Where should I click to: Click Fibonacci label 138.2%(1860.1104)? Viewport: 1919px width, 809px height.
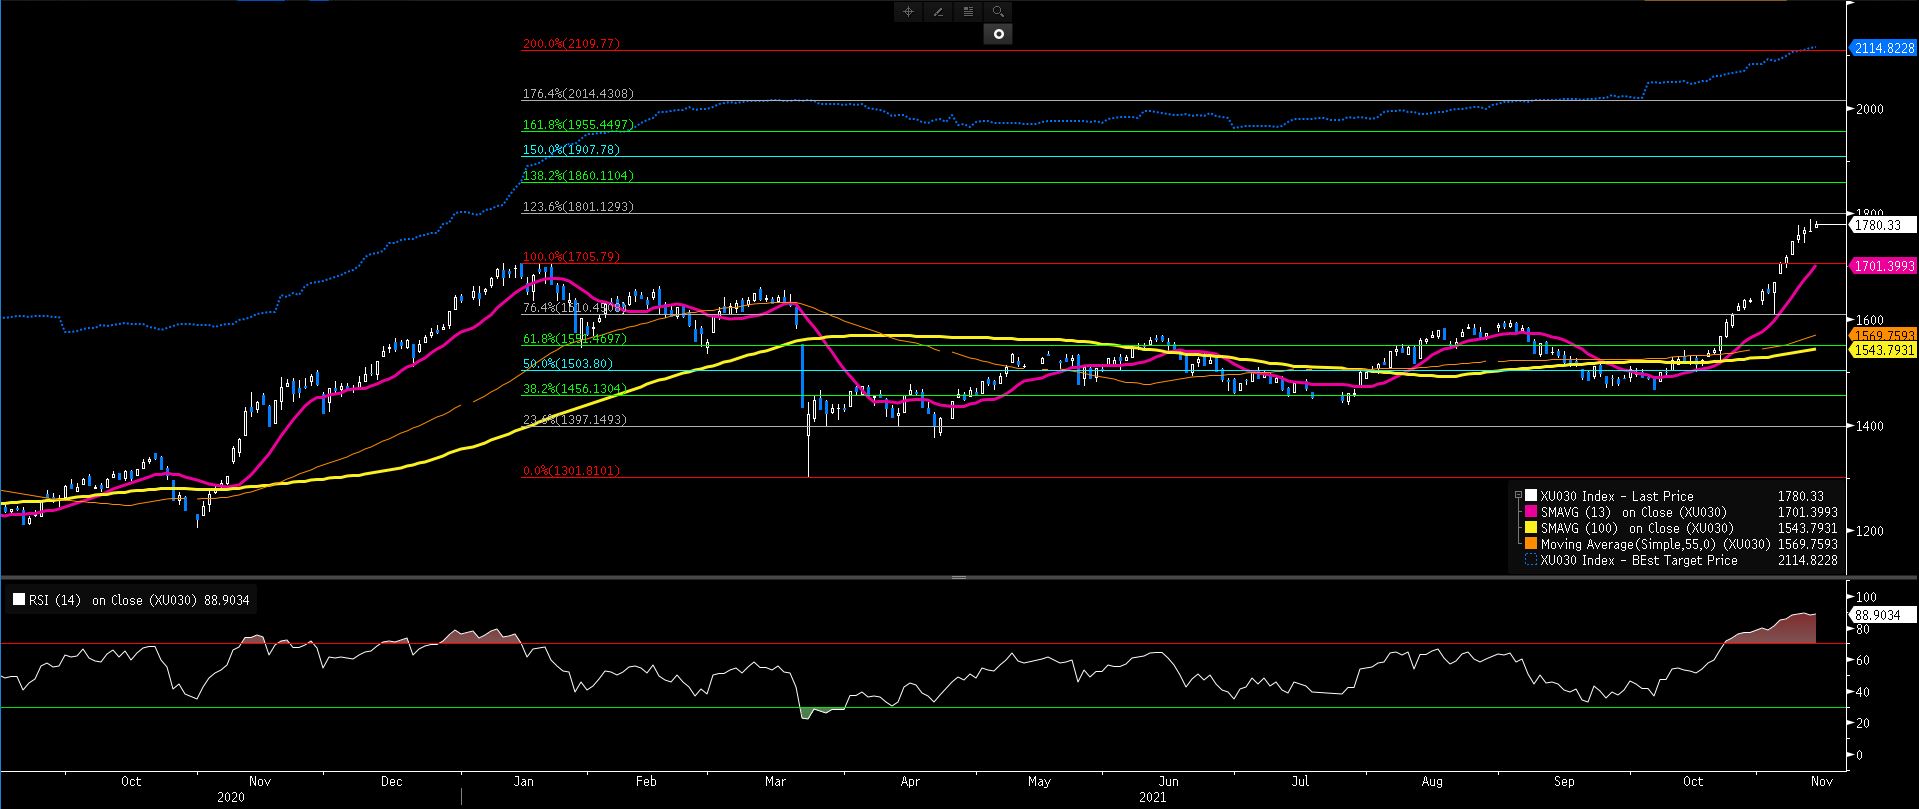(x=578, y=176)
